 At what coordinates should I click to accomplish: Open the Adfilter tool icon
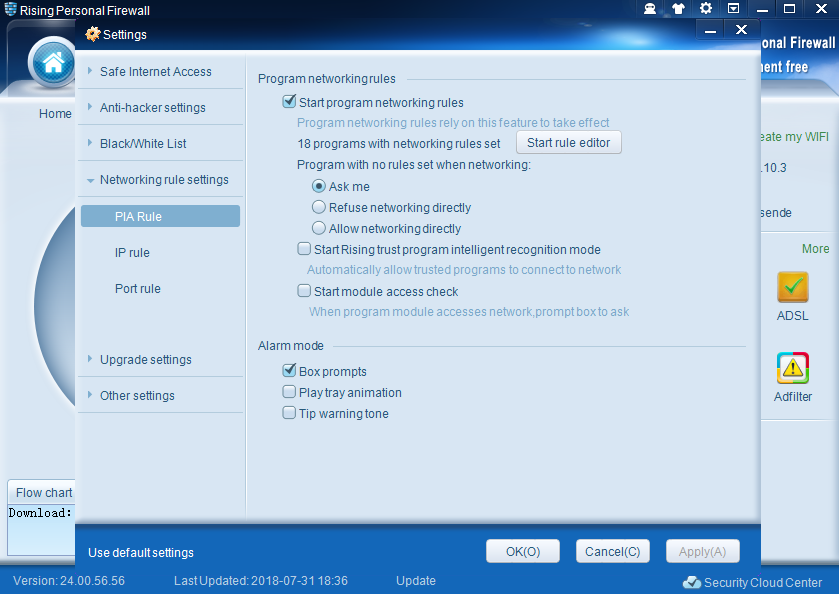[x=792, y=368]
